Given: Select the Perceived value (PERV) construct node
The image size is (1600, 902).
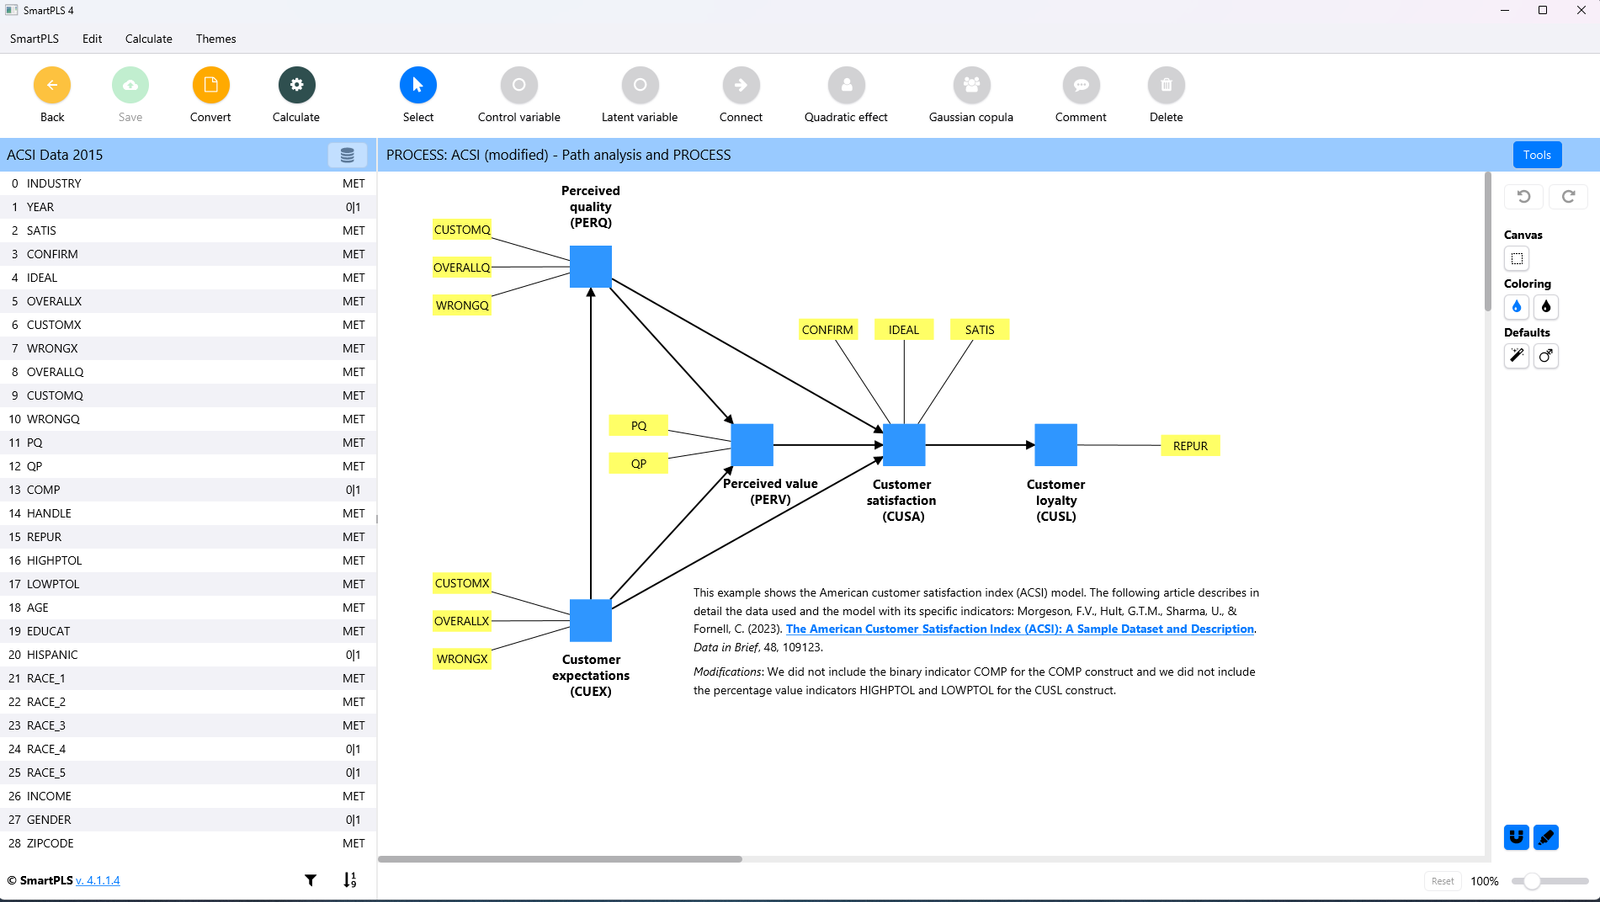Looking at the screenshot, I should coord(752,445).
